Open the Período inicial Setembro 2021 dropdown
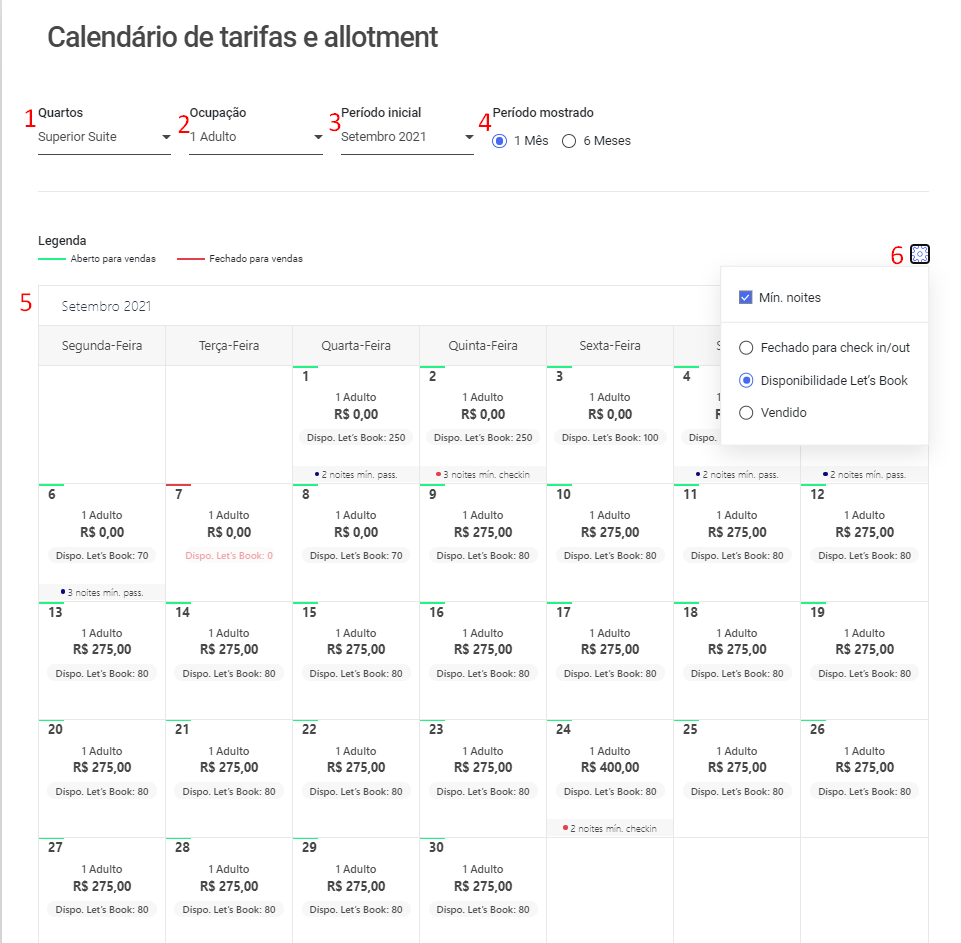This screenshot has height=943, width=961. pyautogui.click(x=407, y=137)
